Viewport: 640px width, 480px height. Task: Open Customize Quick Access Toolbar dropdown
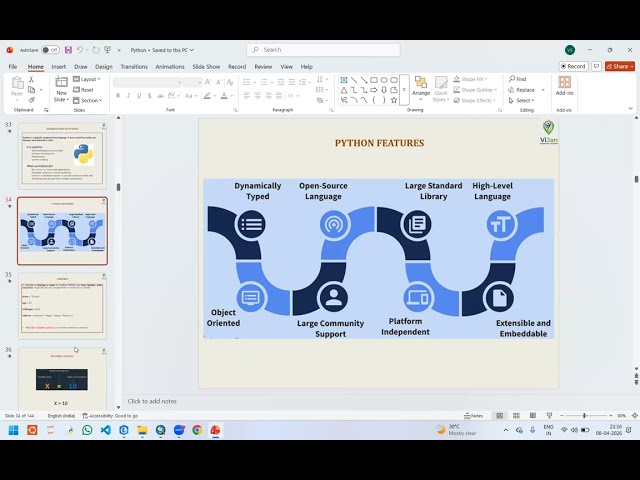119,50
